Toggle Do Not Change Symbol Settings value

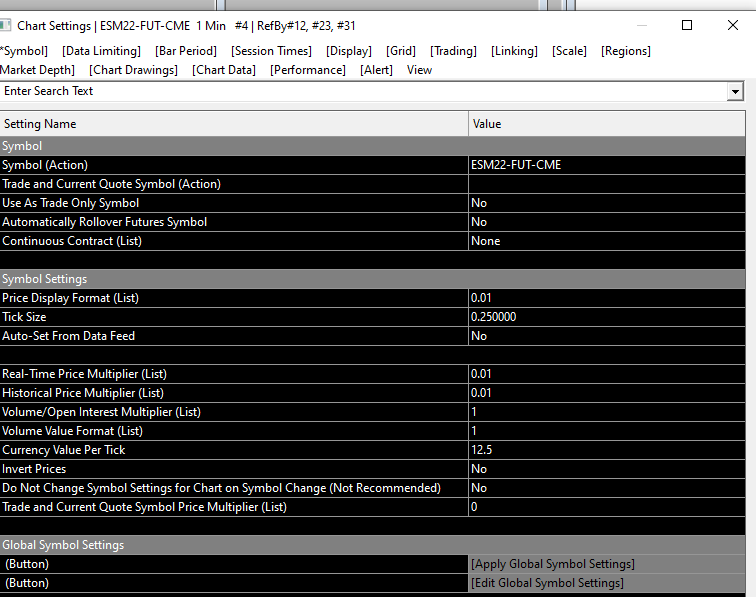(x=607, y=488)
